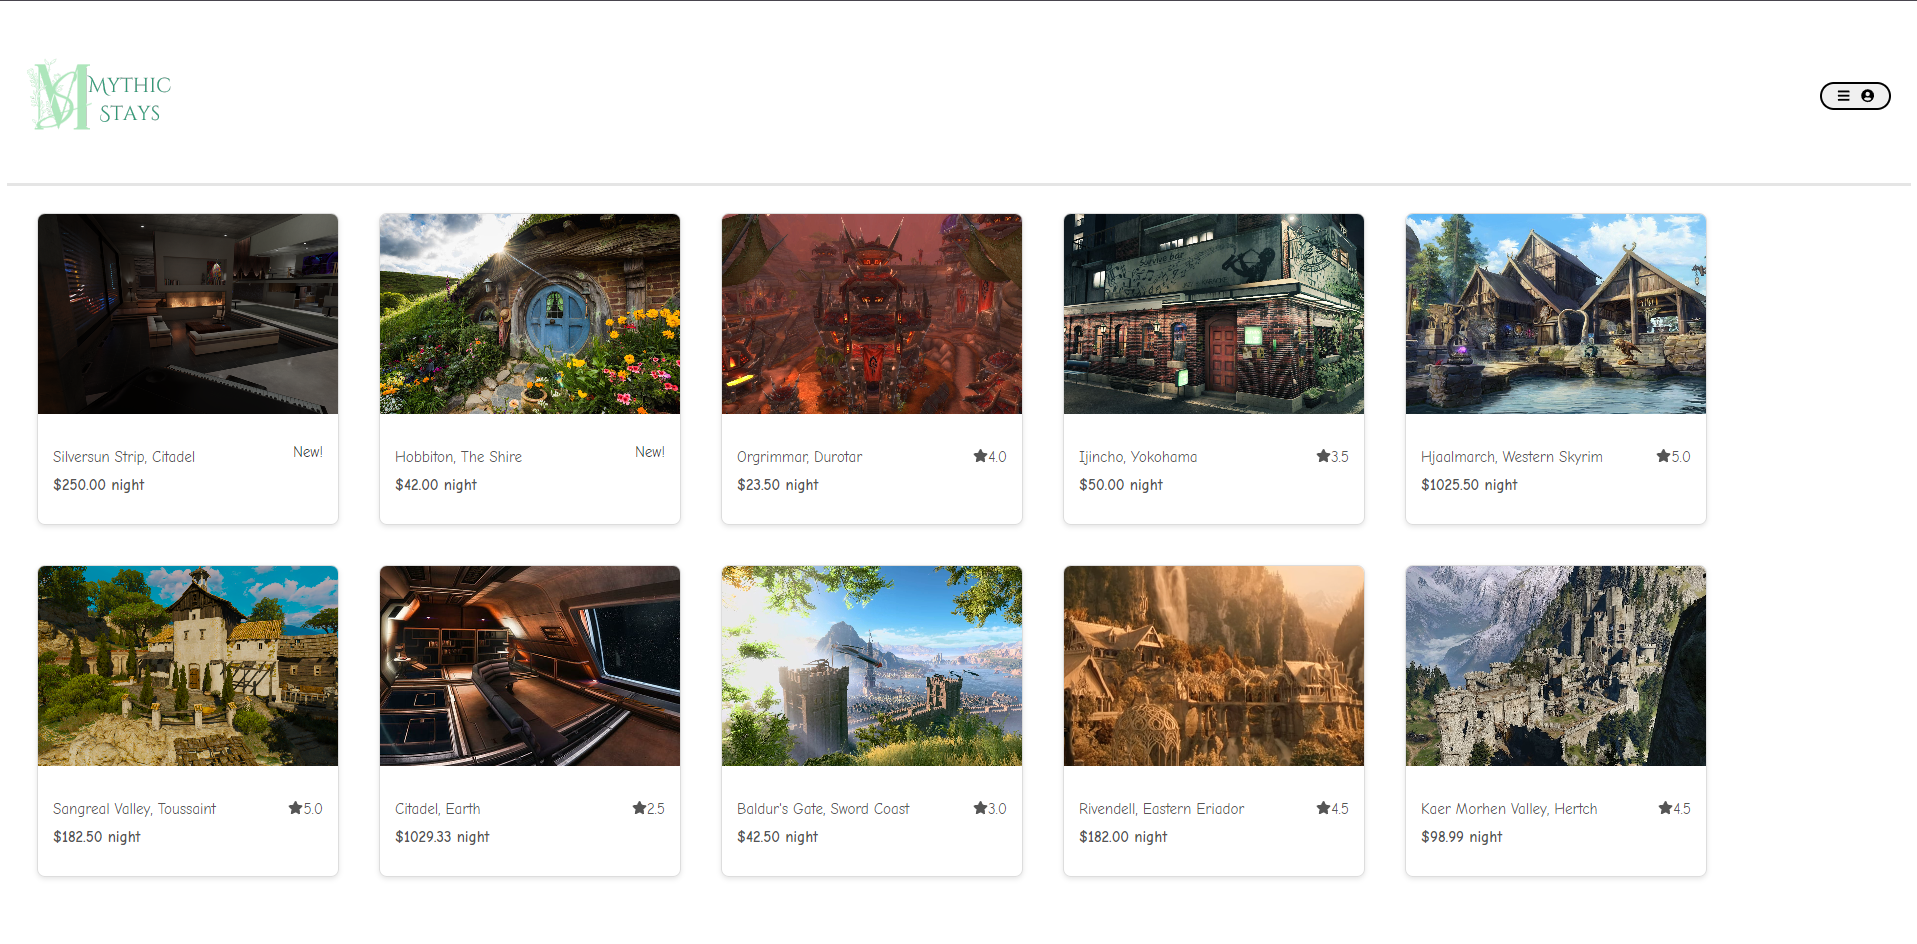1917x944 pixels.
Task: Click the star rating icon for Orgrimmar
Action: pos(980,456)
